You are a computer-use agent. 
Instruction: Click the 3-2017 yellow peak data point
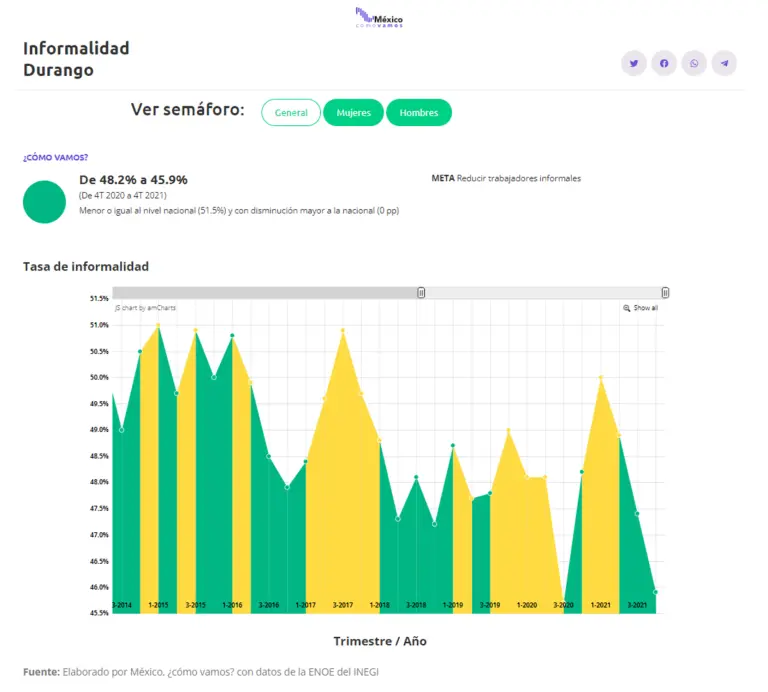pyautogui.click(x=343, y=330)
